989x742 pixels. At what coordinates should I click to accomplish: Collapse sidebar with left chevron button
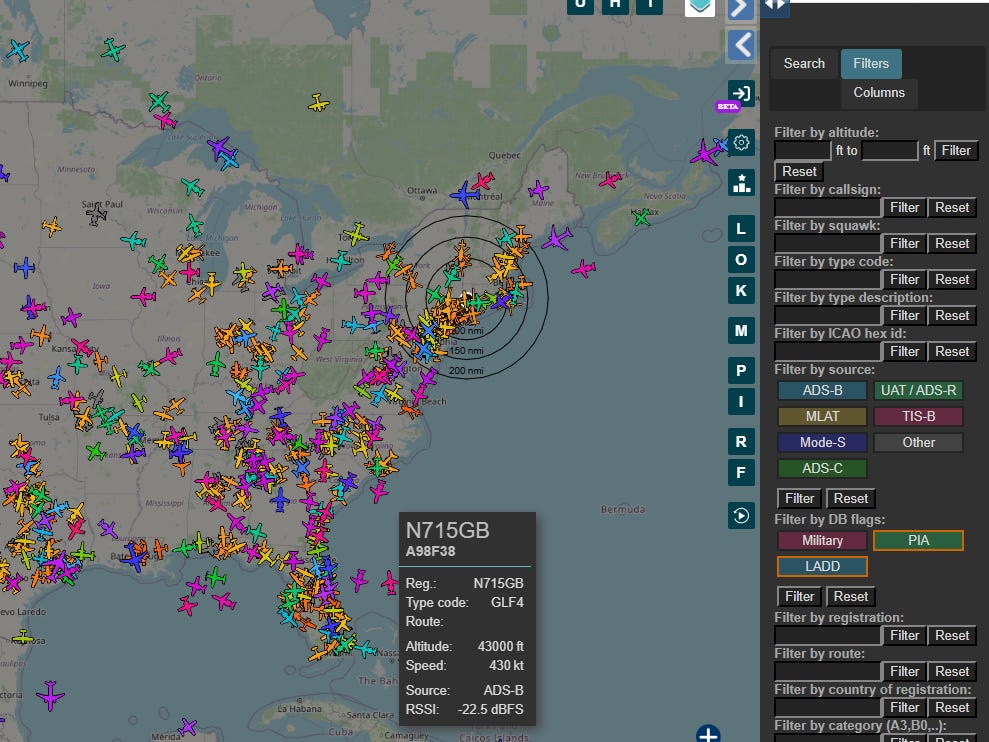click(x=741, y=45)
